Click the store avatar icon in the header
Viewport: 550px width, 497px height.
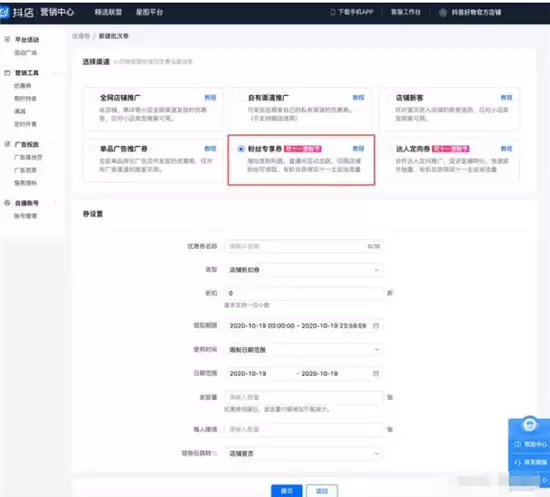443,13
